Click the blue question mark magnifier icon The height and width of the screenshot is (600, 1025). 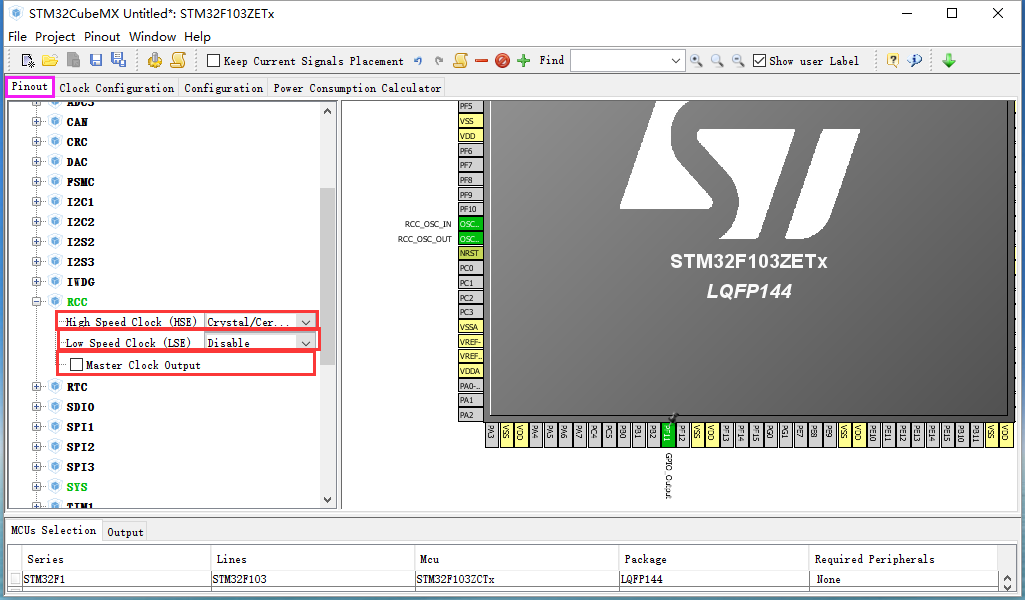pos(915,60)
